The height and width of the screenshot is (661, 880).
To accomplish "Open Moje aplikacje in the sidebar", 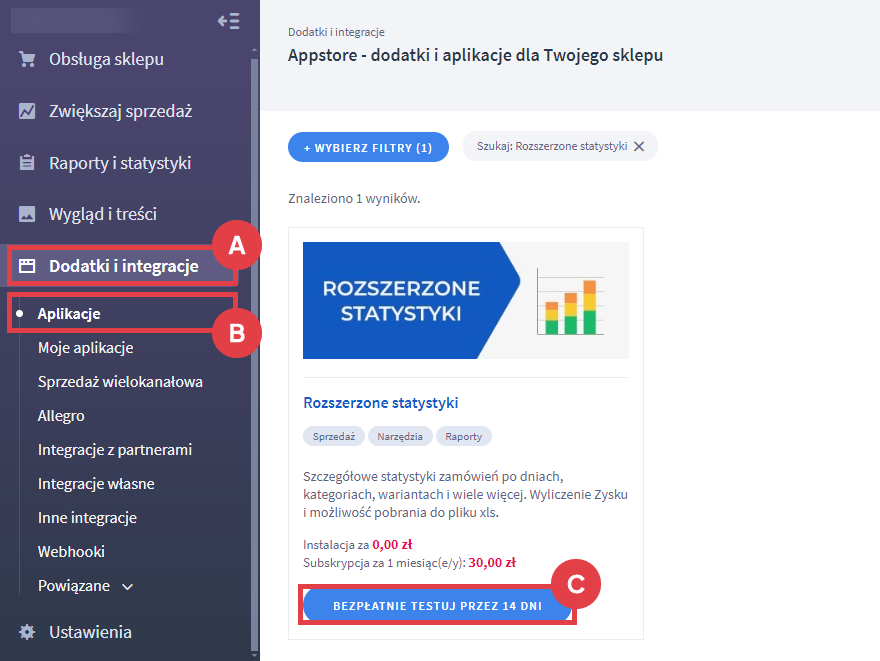I will click(x=85, y=348).
